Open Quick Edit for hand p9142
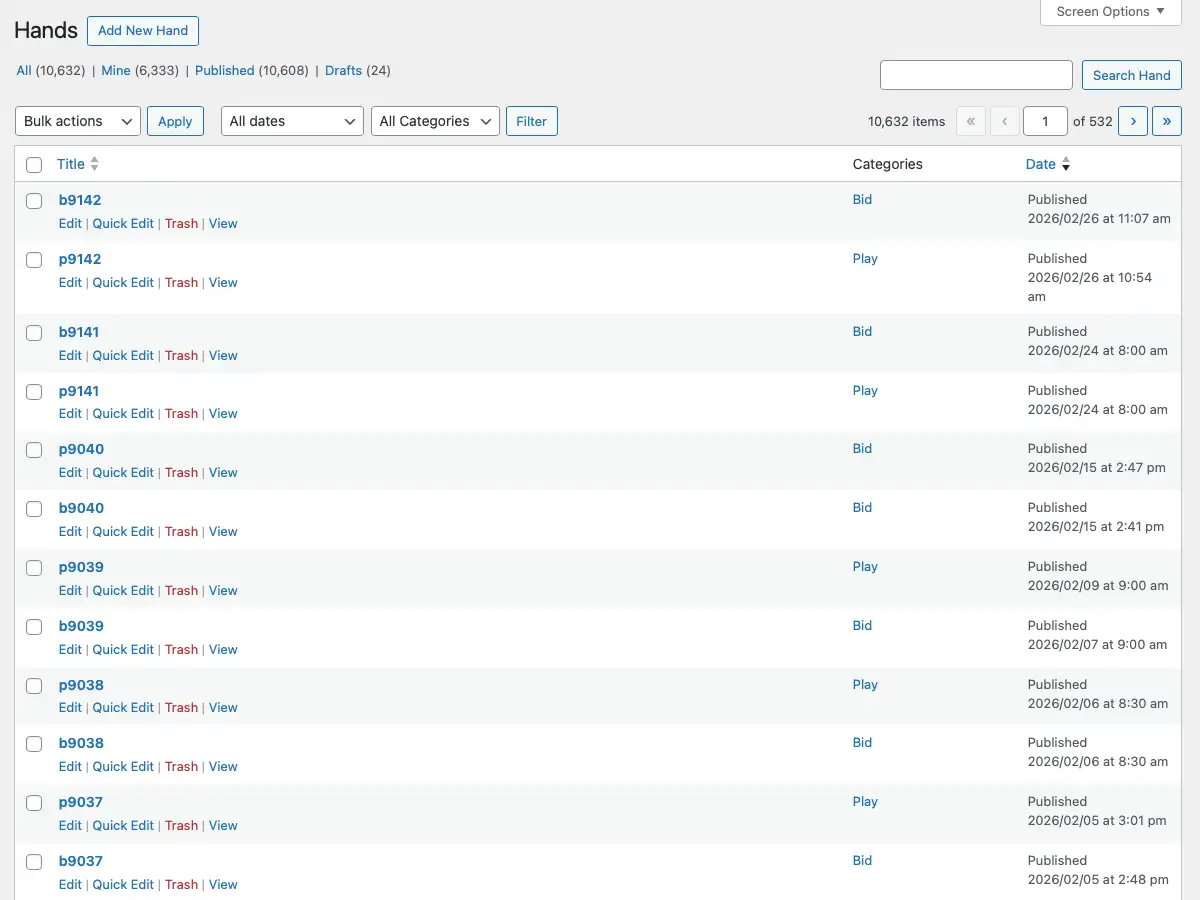 [123, 282]
